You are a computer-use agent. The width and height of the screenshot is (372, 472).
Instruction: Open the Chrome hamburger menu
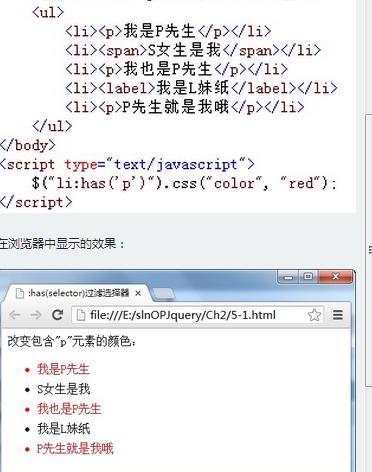point(338,315)
